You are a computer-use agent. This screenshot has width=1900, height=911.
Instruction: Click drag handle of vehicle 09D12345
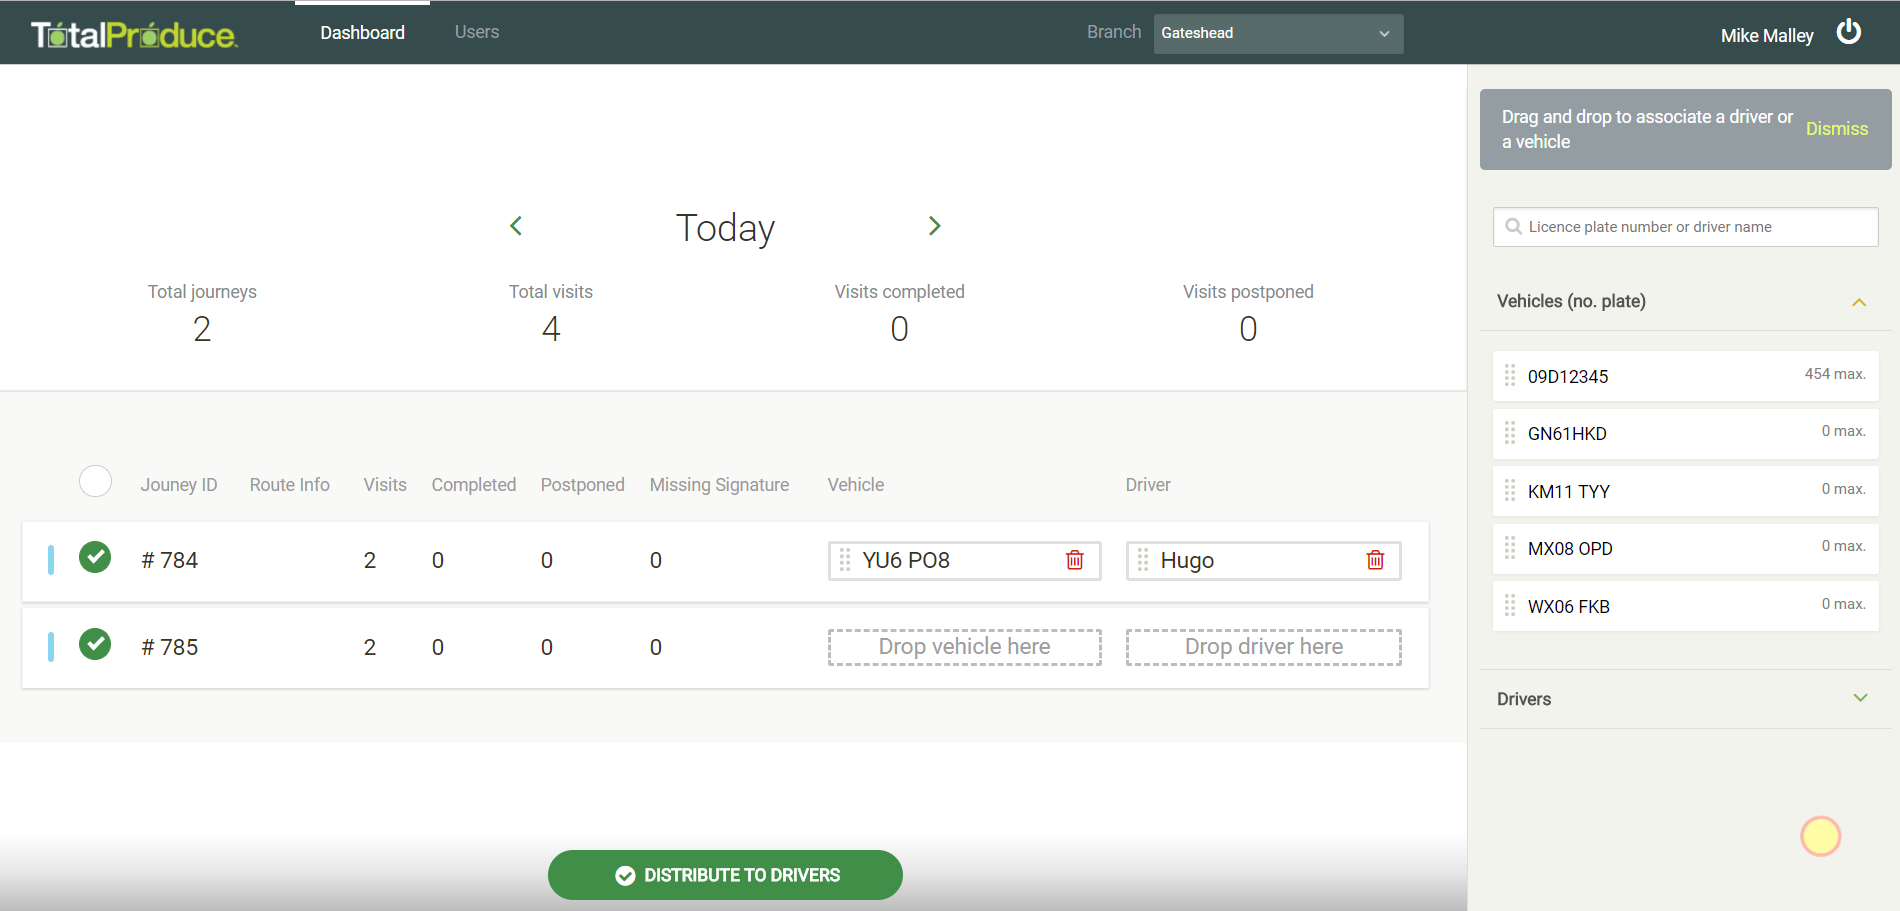click(1510, 376)
